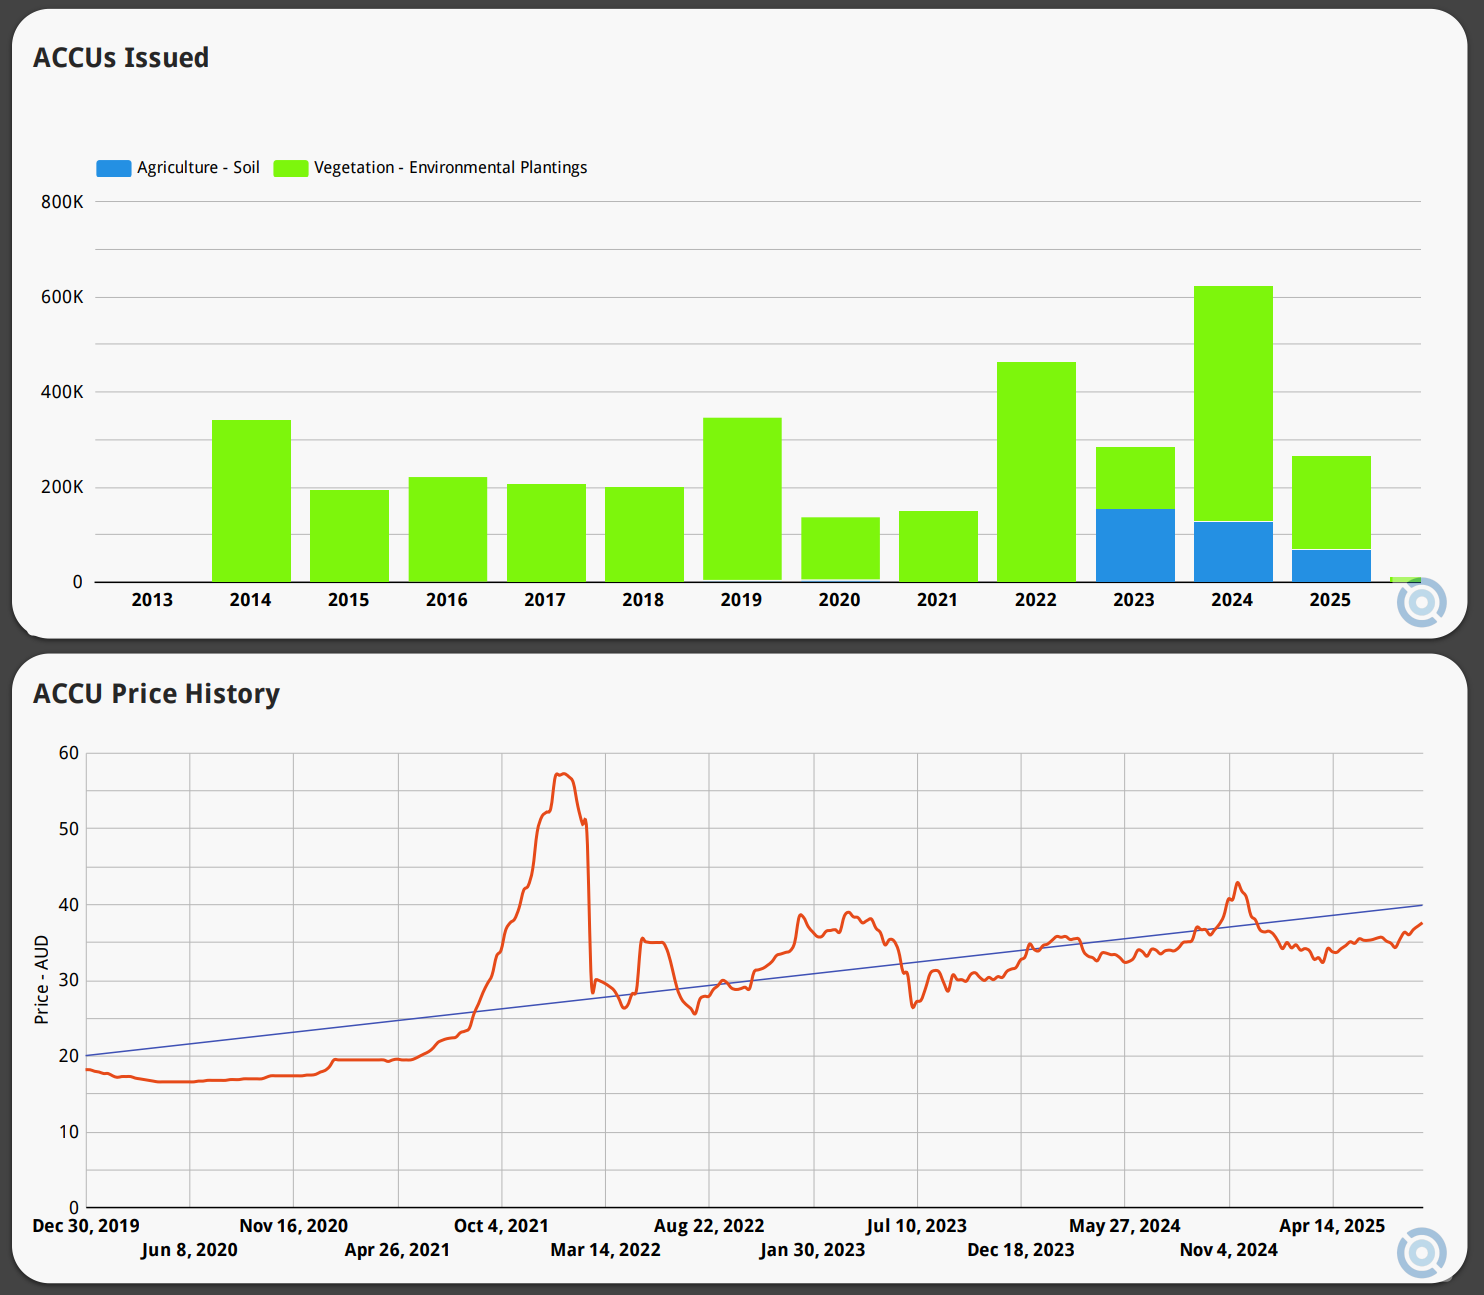Click the Oct 4, 2021 date label
The width and height of the screenshot is (1484, 1295).
501,1226
